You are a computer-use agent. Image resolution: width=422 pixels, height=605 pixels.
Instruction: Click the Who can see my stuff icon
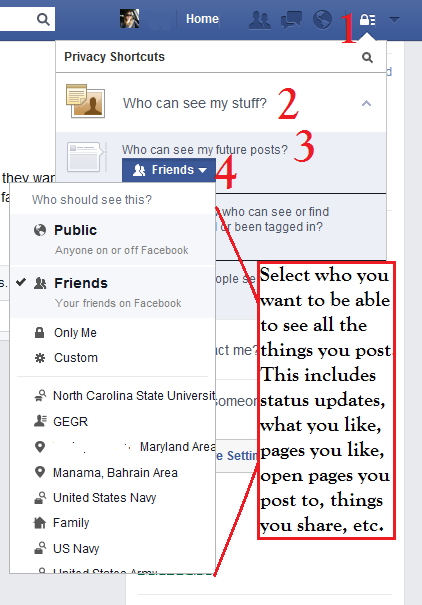pos(85,101)
